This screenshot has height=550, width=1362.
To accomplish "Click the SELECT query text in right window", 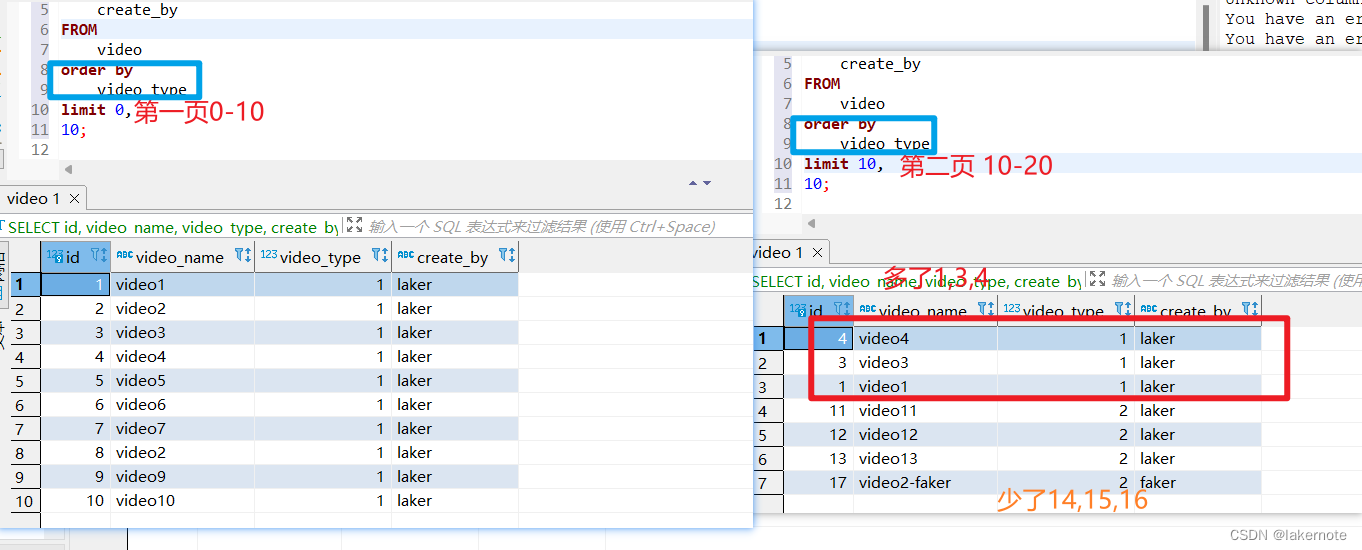I will coord(916,281).
